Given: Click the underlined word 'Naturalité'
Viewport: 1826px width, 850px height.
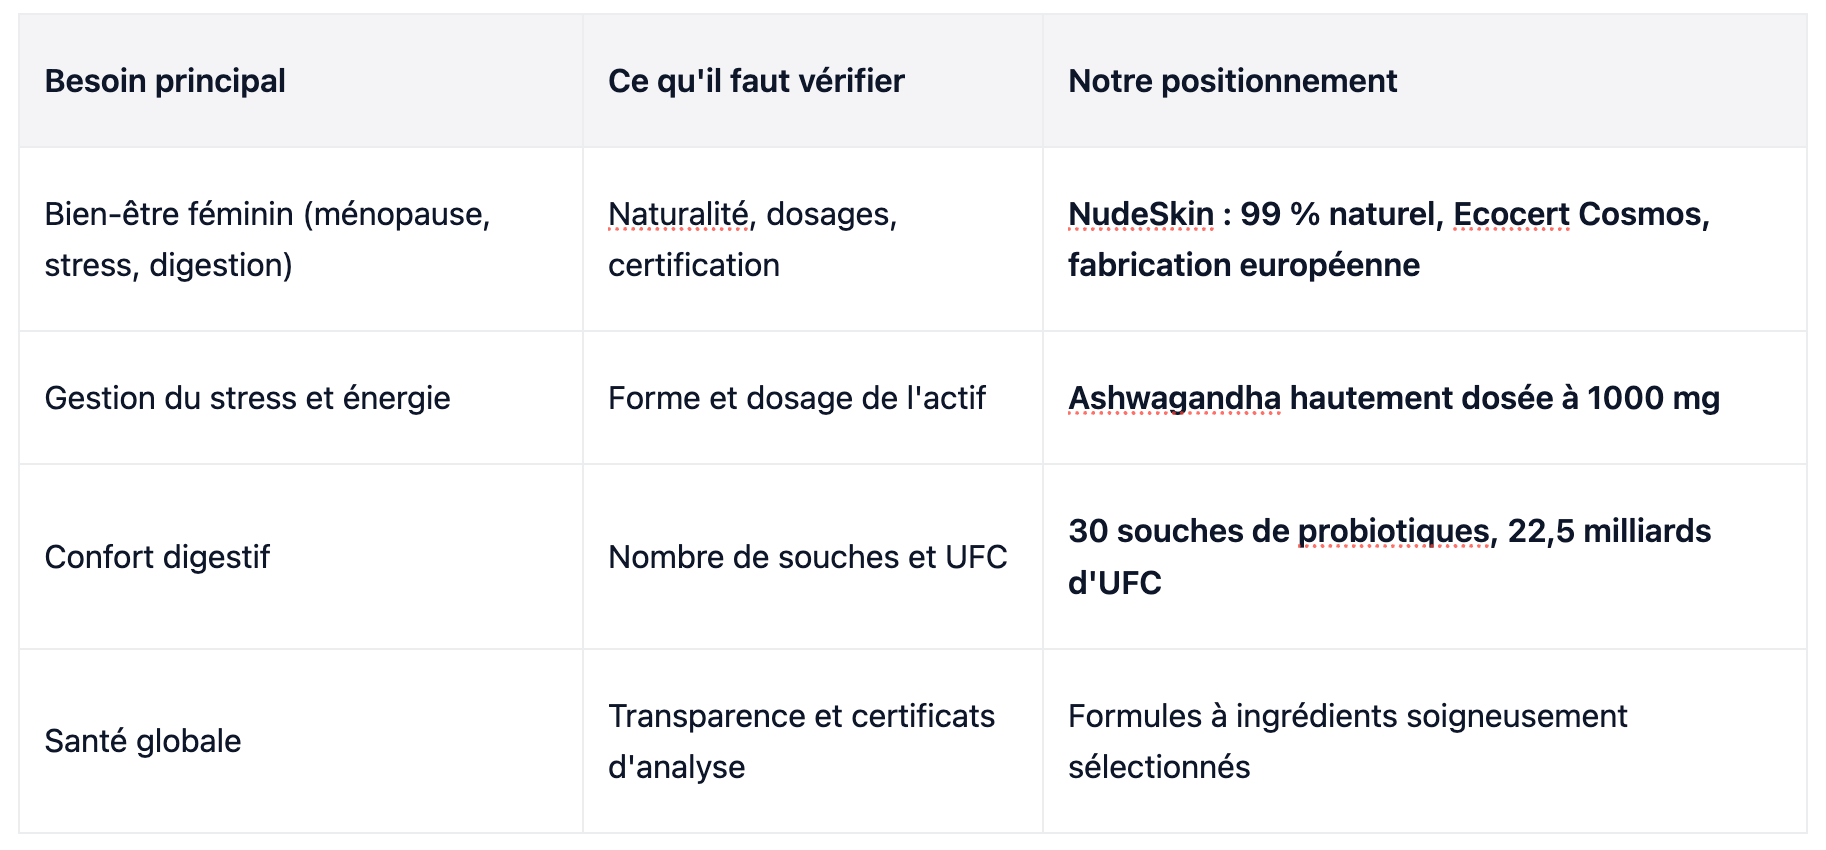Looking at the screenshot, I should pos(678,214).
